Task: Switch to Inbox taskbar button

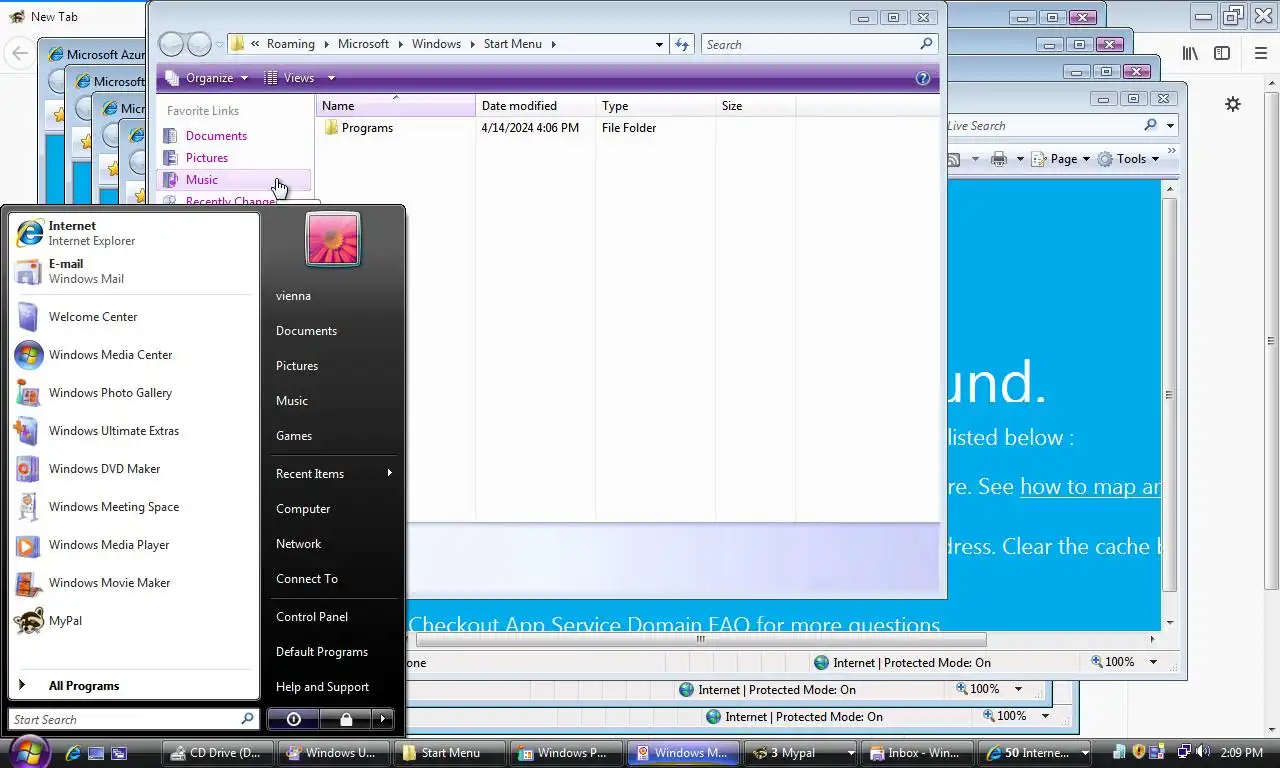Action: [x=916, y=753]
